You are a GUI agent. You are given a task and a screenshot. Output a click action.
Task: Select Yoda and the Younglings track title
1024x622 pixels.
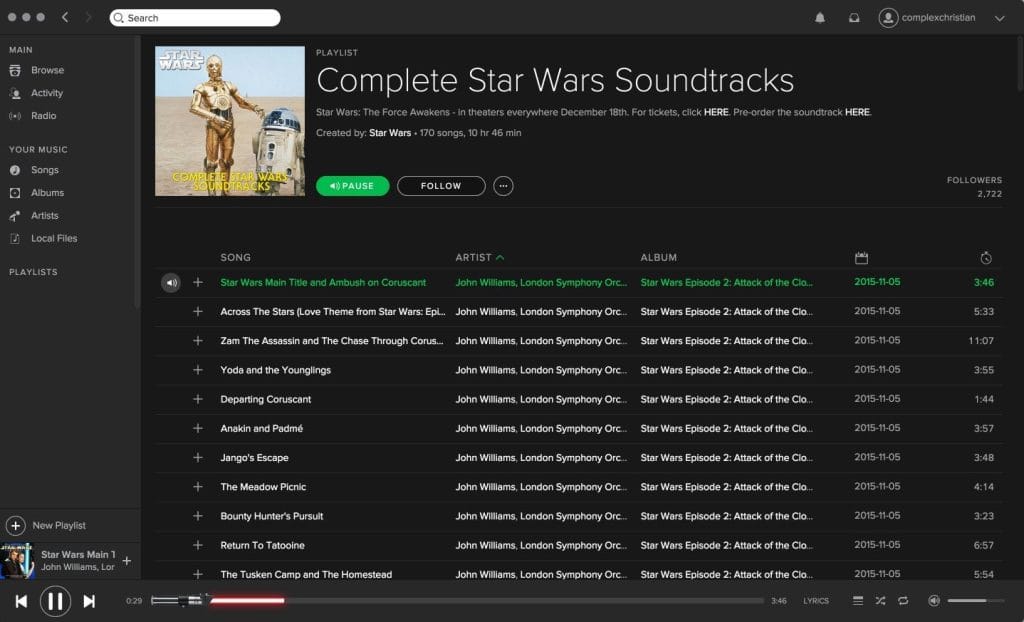point(276,370)
